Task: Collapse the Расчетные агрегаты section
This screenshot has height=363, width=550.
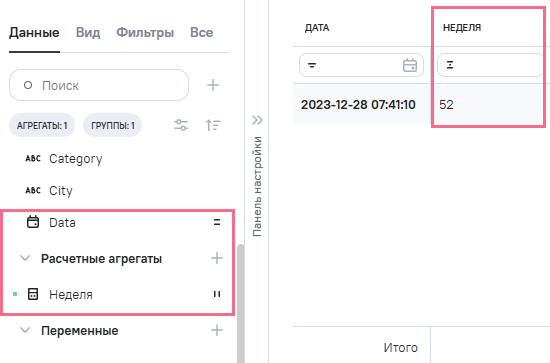Action: tap(25, 258)
